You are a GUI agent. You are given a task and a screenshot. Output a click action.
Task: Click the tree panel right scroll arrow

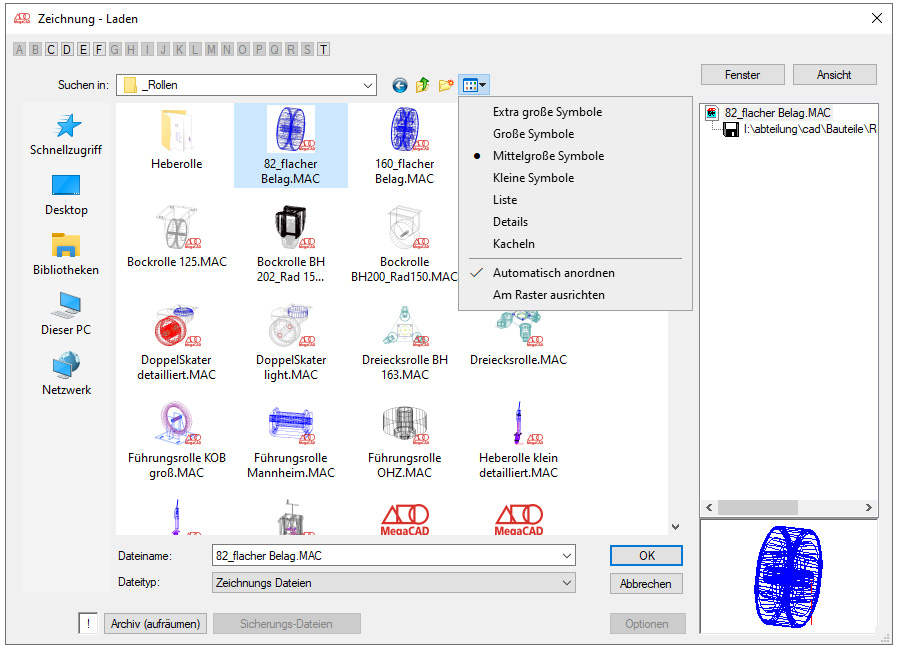[868, 508]
